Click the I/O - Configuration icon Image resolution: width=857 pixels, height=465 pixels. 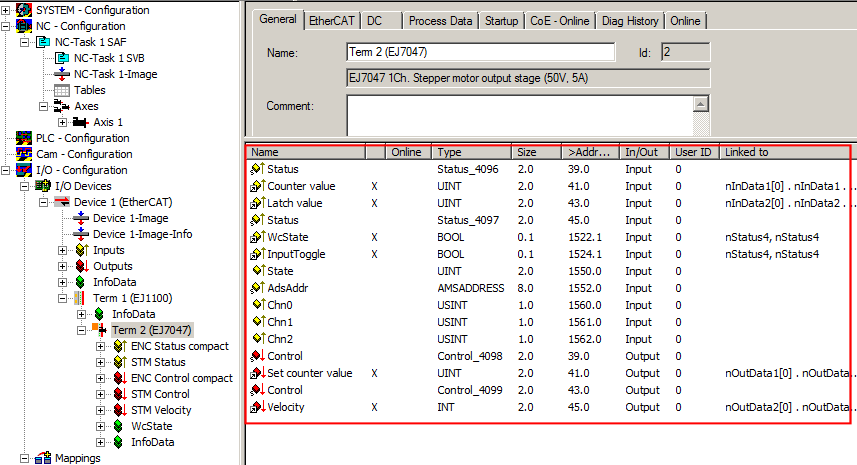pyautogui.click(x=24, y=170)
